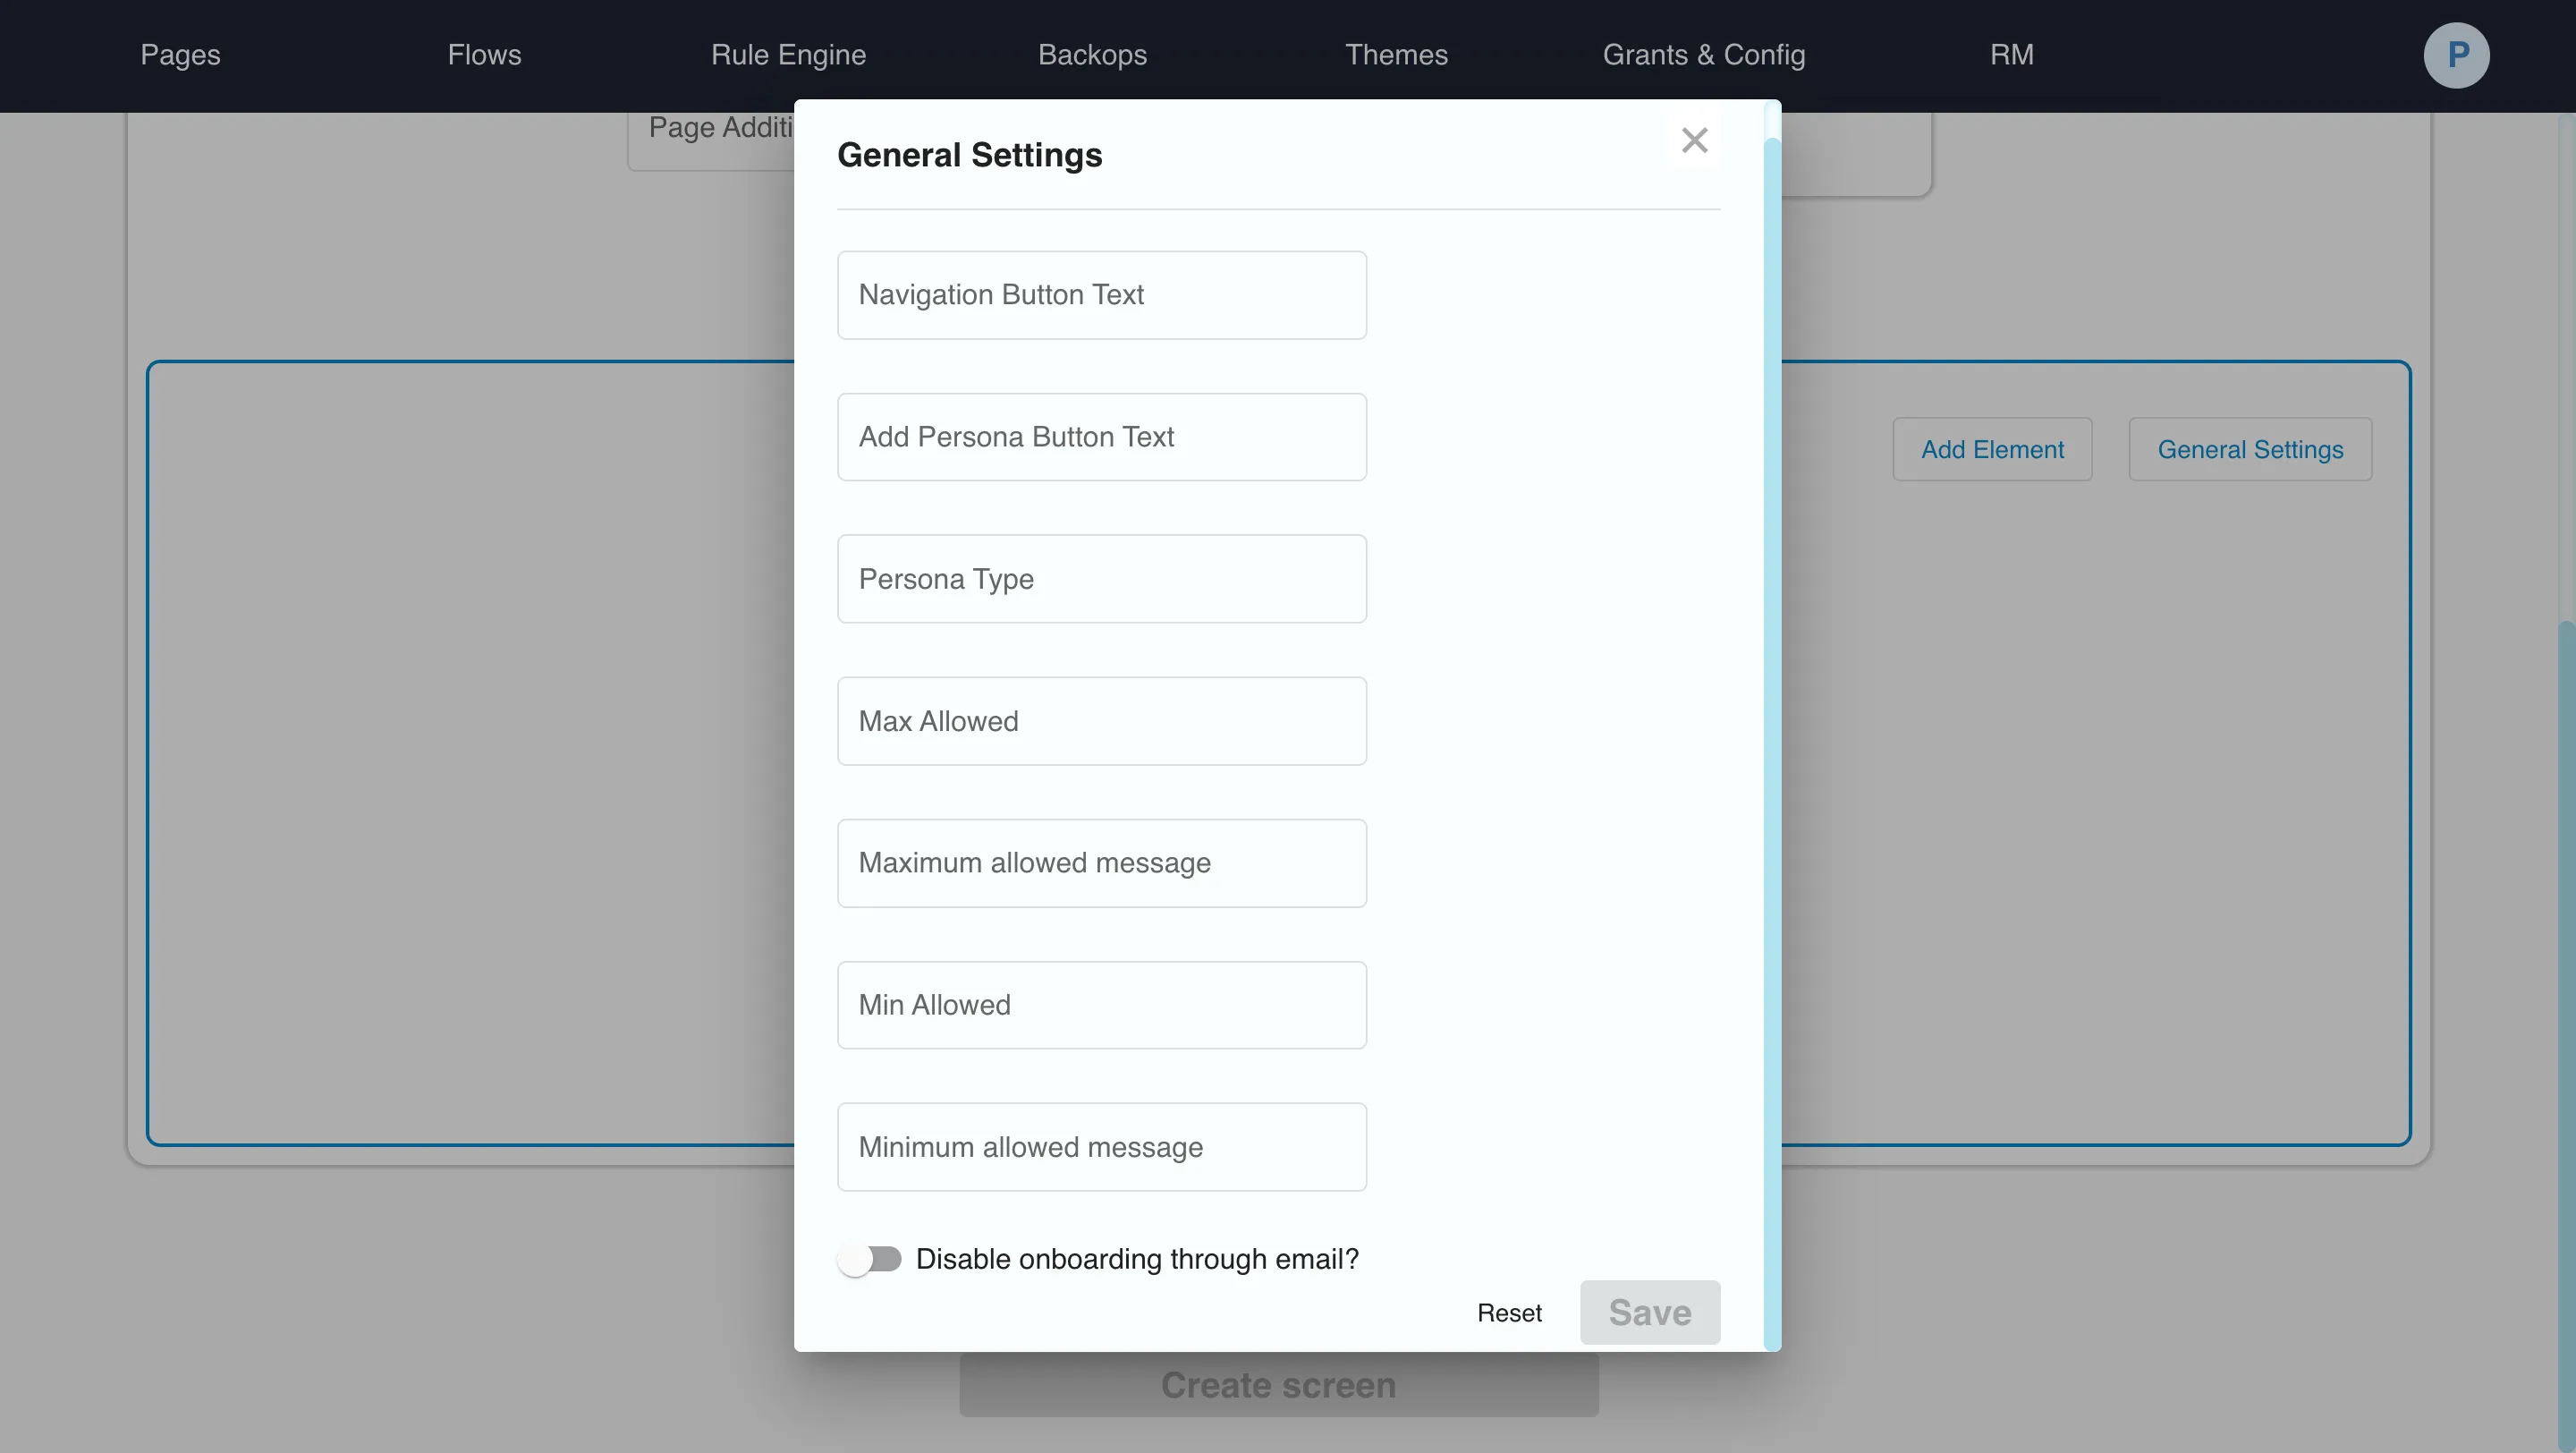This screenshot has height=1453, width=2576.
Task: Open General Settings button behind dialog
Action: 2250,449
